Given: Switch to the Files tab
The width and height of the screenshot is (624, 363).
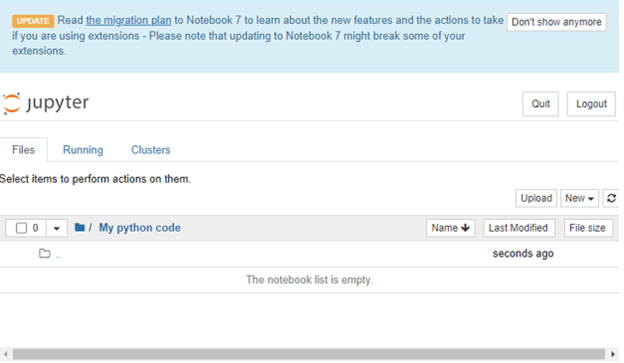Looking at the screenshot, I should (23, 150).
